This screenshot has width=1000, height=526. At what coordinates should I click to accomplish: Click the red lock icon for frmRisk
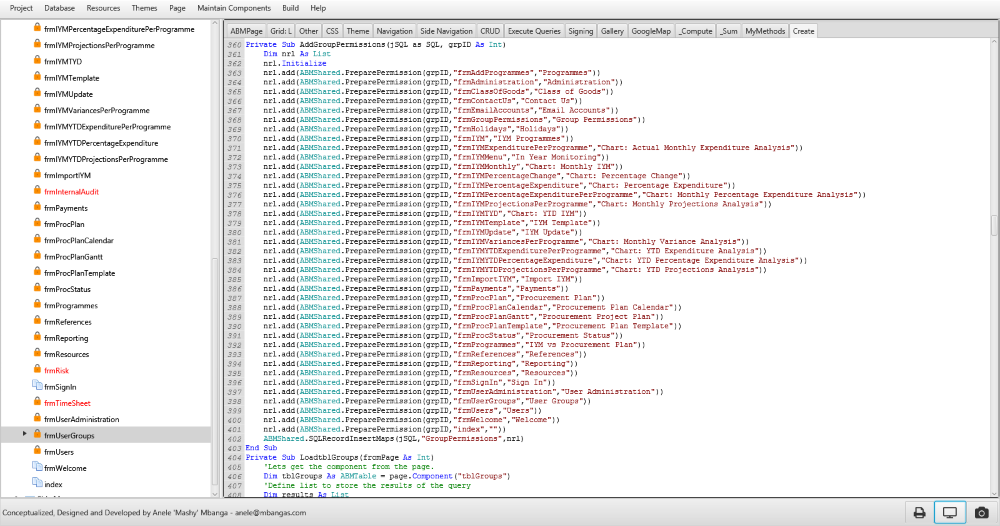(37, 369)
